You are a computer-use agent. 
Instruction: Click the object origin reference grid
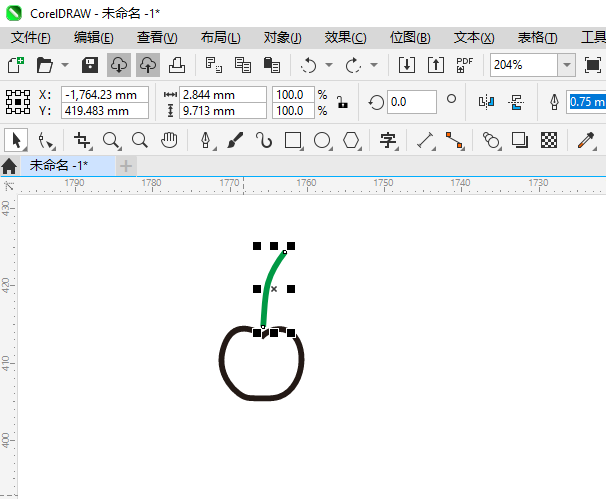click(18, 102)
